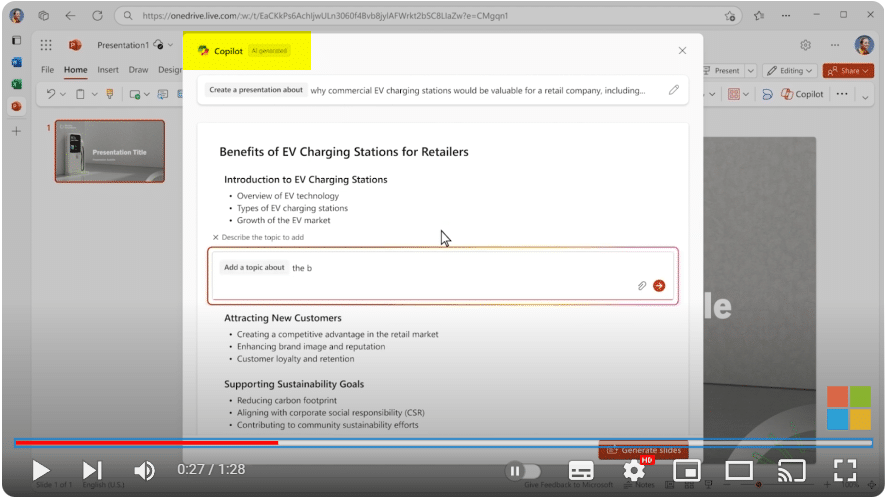Viewport: 887px width, 499px height.
Task: Open the Copilot ribbon button
Action: tap(802, 94)
